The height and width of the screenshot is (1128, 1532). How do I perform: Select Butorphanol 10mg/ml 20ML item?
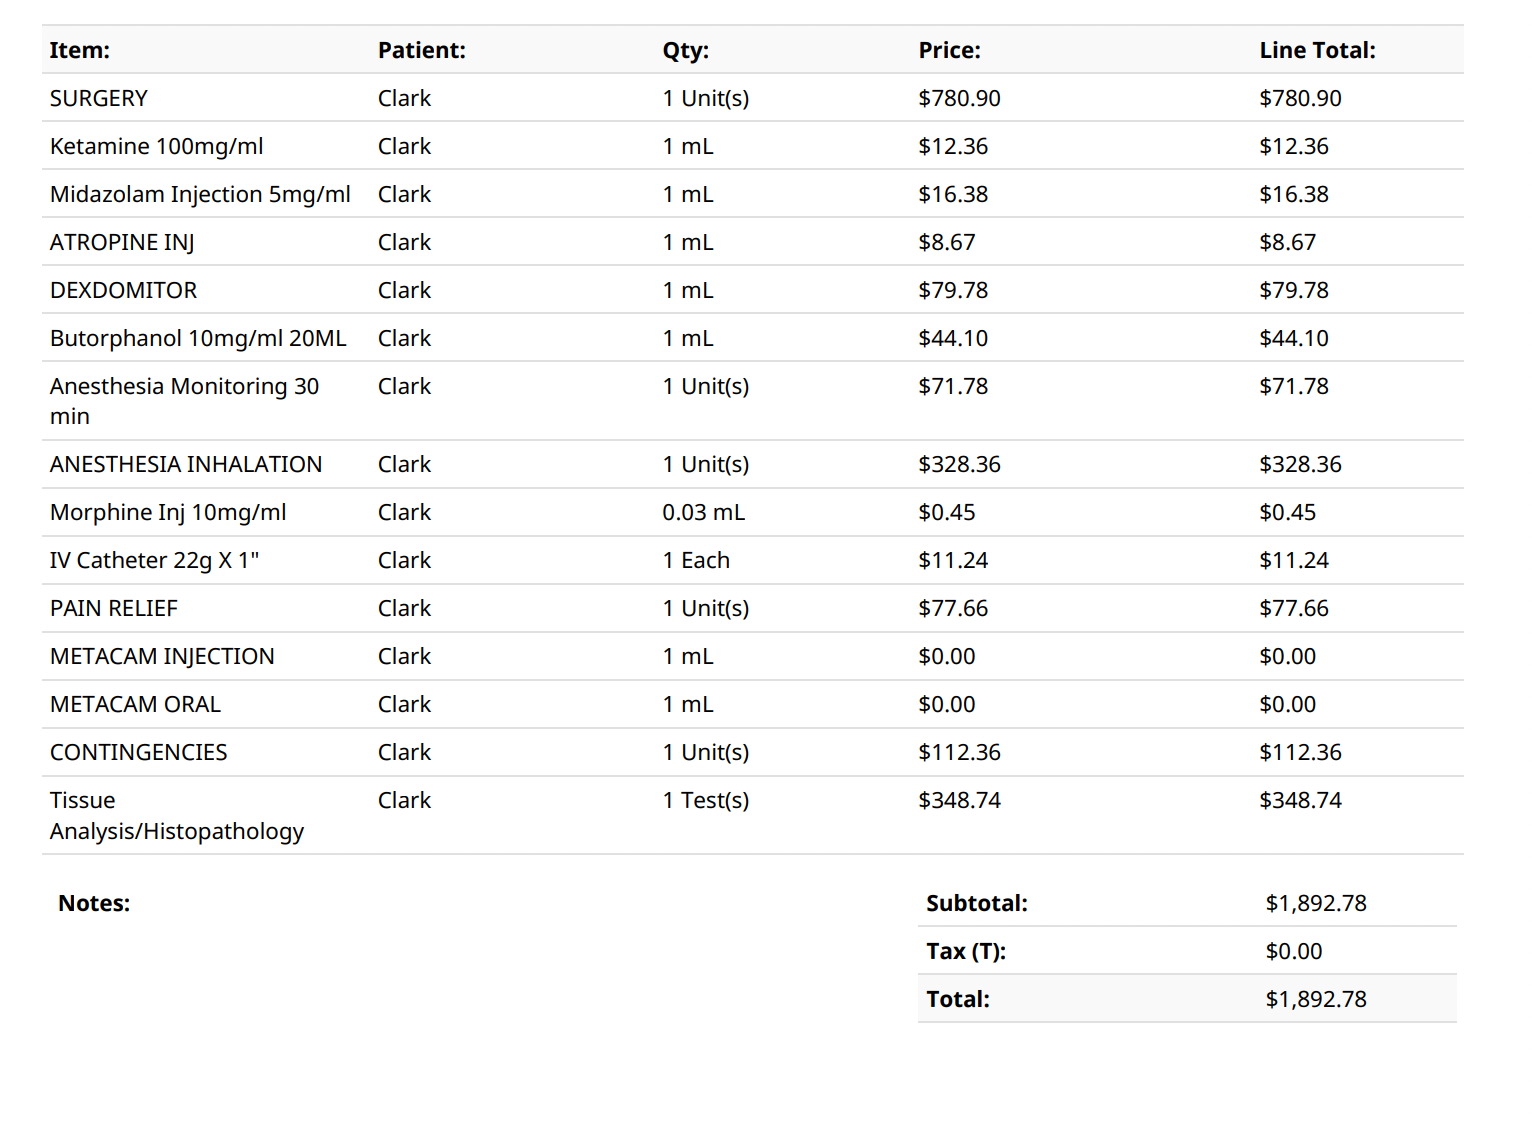[198, 338]
